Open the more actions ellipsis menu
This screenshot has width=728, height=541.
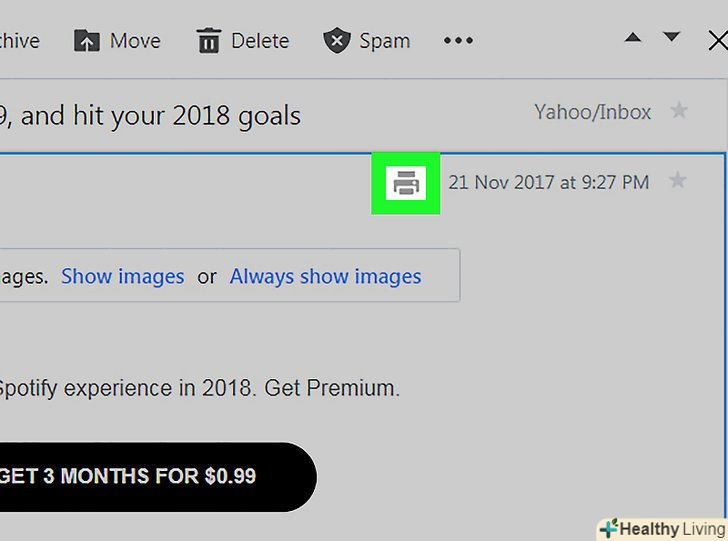pyautogui.click(x=458, y=41)
